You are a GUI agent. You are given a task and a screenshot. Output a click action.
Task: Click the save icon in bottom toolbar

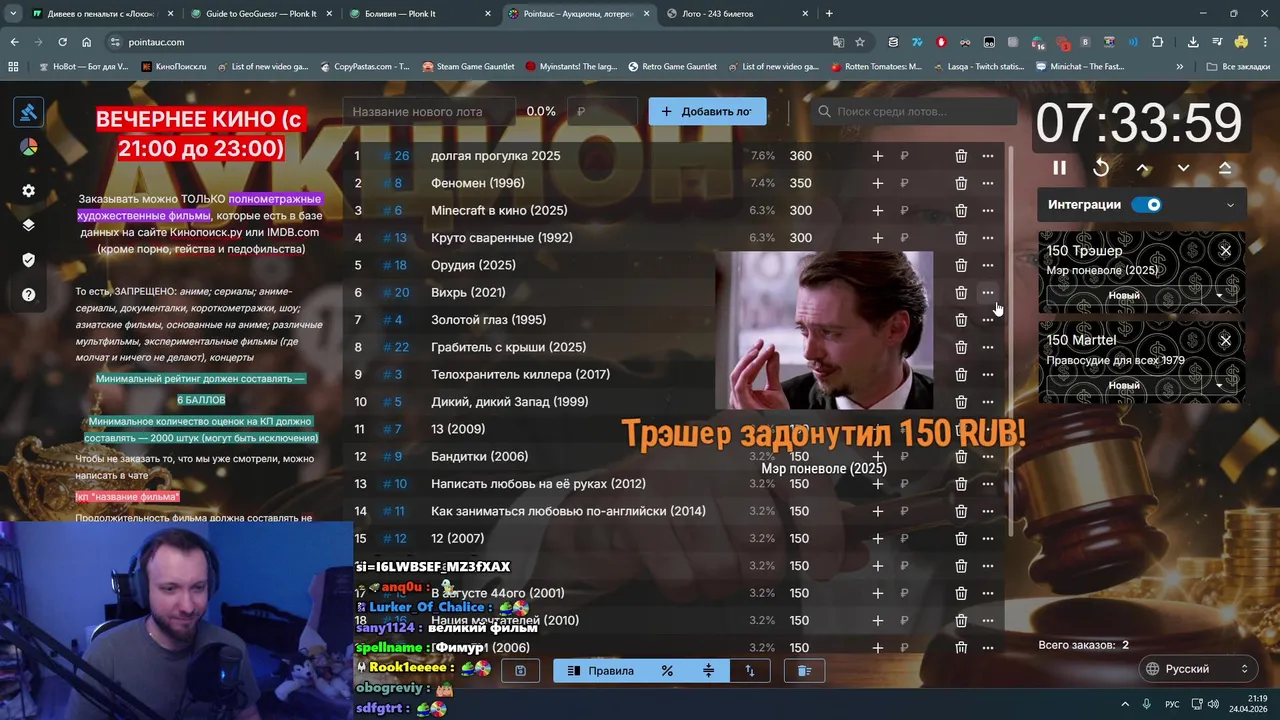(x=520, y=671)
